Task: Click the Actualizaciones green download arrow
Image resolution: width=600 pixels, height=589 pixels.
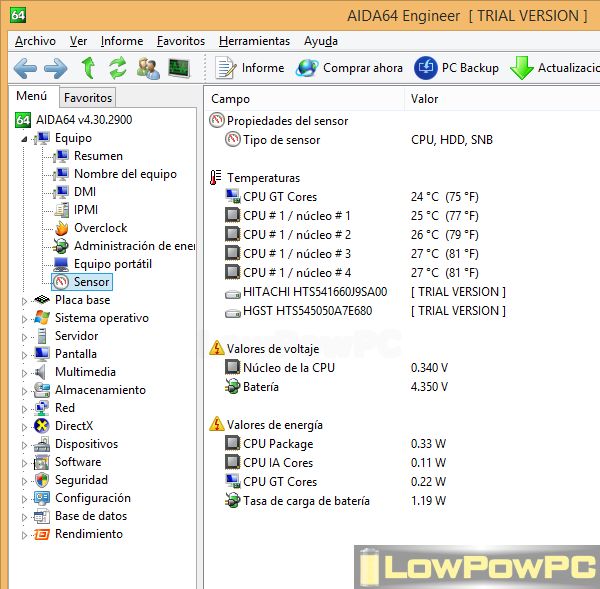Action: [x=522, y=68]
